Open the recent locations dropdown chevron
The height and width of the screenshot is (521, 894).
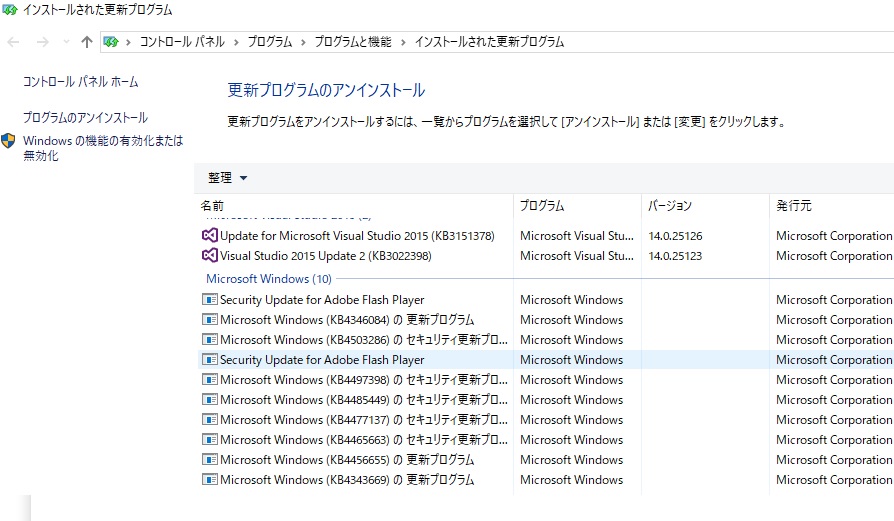click(66, 42)
